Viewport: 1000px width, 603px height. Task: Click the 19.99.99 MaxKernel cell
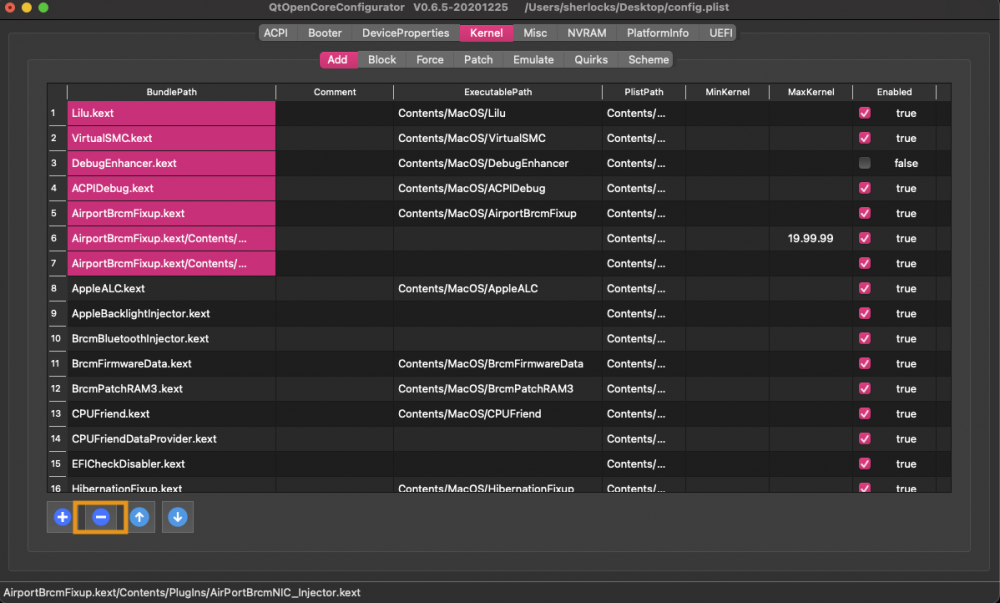pos(811,238)
